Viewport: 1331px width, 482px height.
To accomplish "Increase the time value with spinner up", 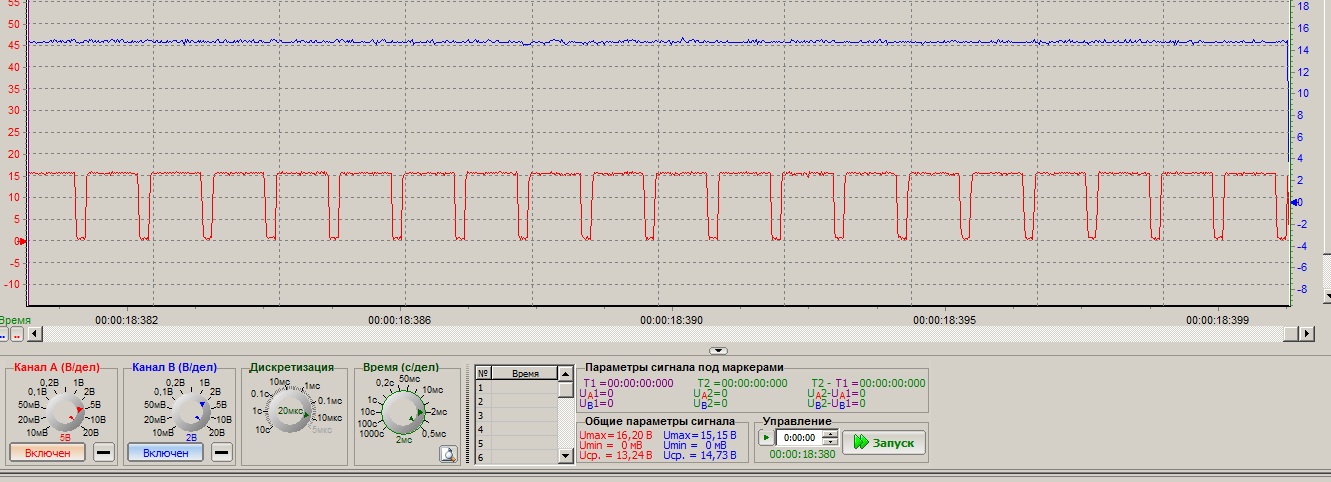I will [829, 434].
